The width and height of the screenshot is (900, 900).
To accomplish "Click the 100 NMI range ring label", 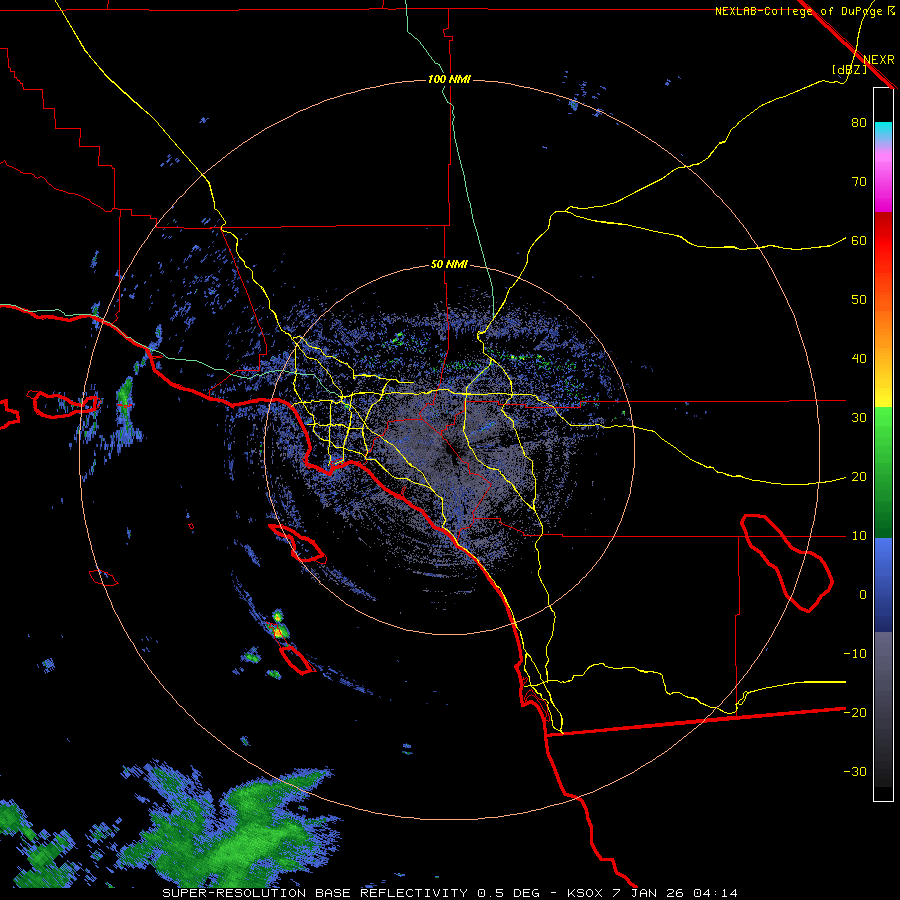I will click(x=449, y=79).
